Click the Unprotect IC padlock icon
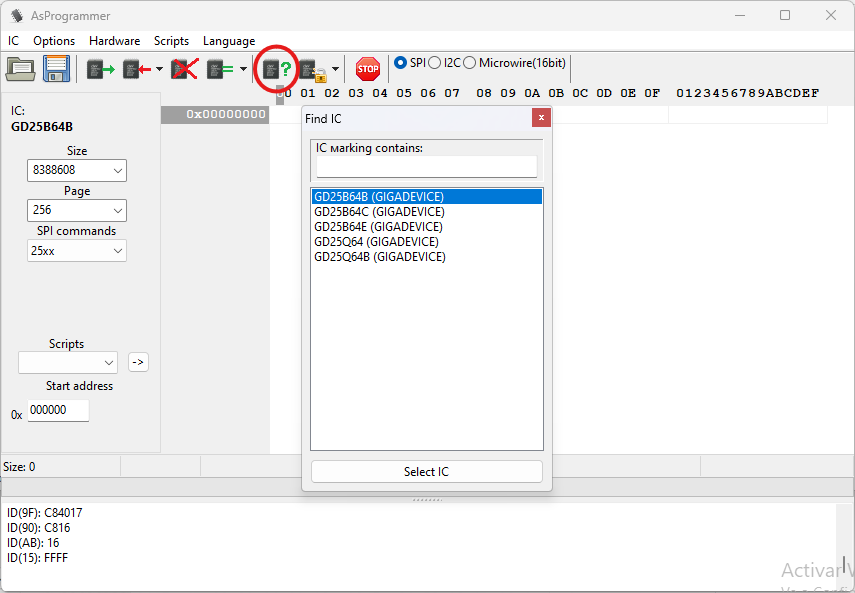The height and width of the screenshot is (593, 855). point(312,70)
